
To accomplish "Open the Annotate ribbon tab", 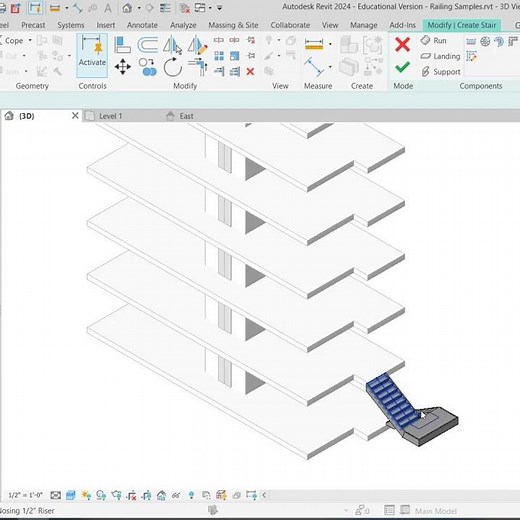I will pos(142,25).
